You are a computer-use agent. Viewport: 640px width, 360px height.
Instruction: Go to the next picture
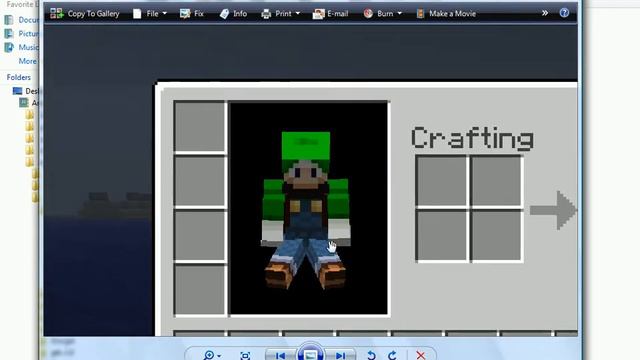[x=341, y=356]
